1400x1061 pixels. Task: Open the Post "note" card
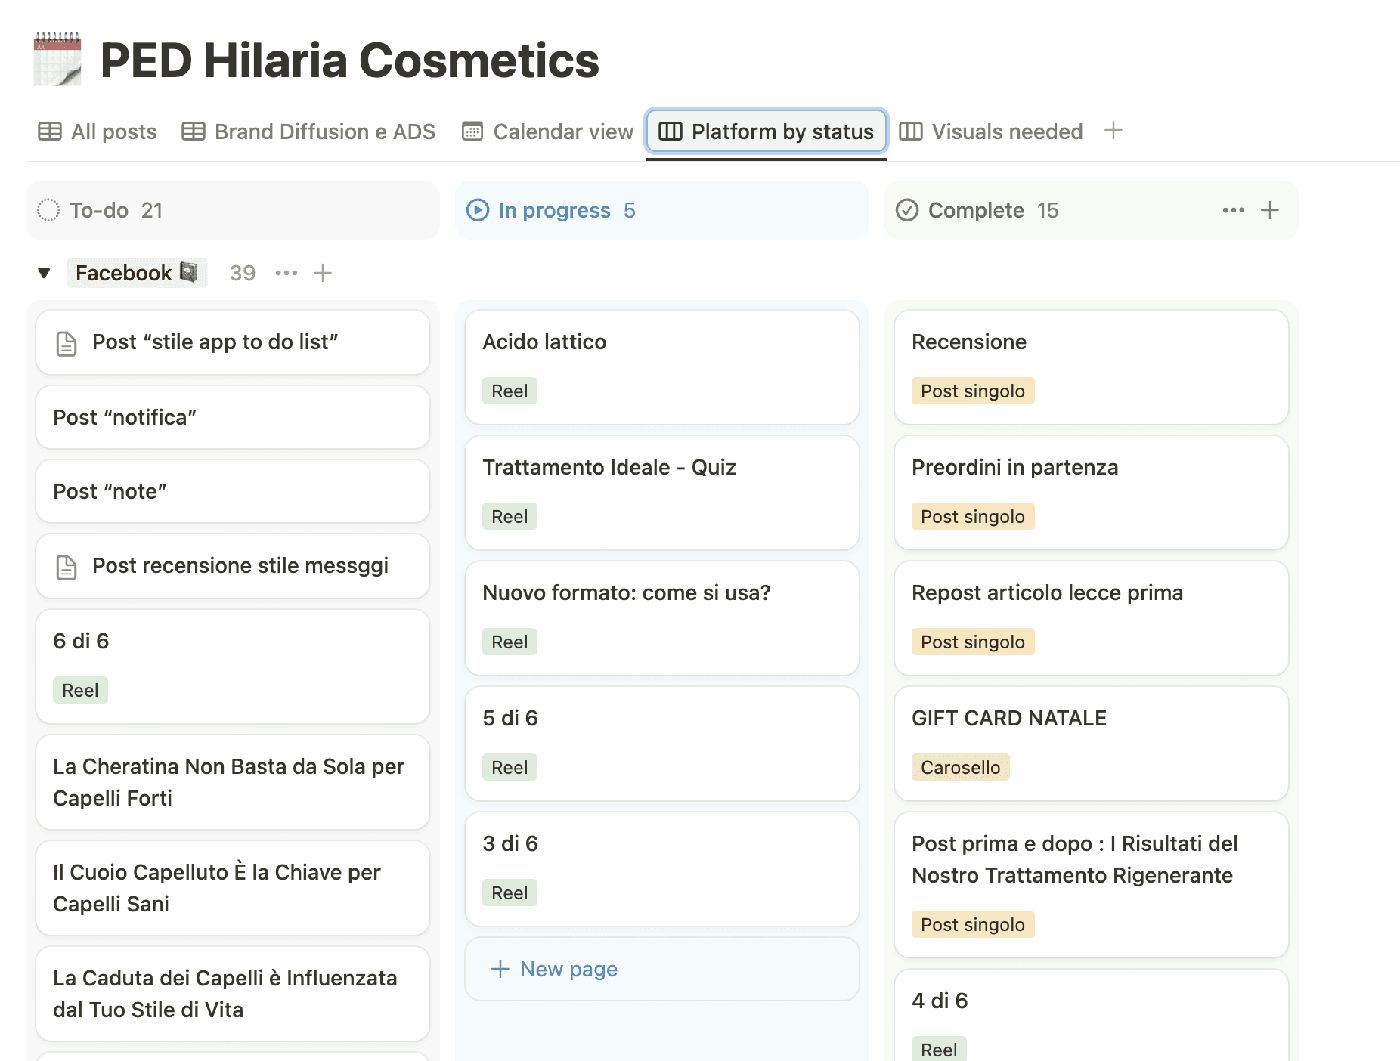pyautogui.click(x=232, y=491)
